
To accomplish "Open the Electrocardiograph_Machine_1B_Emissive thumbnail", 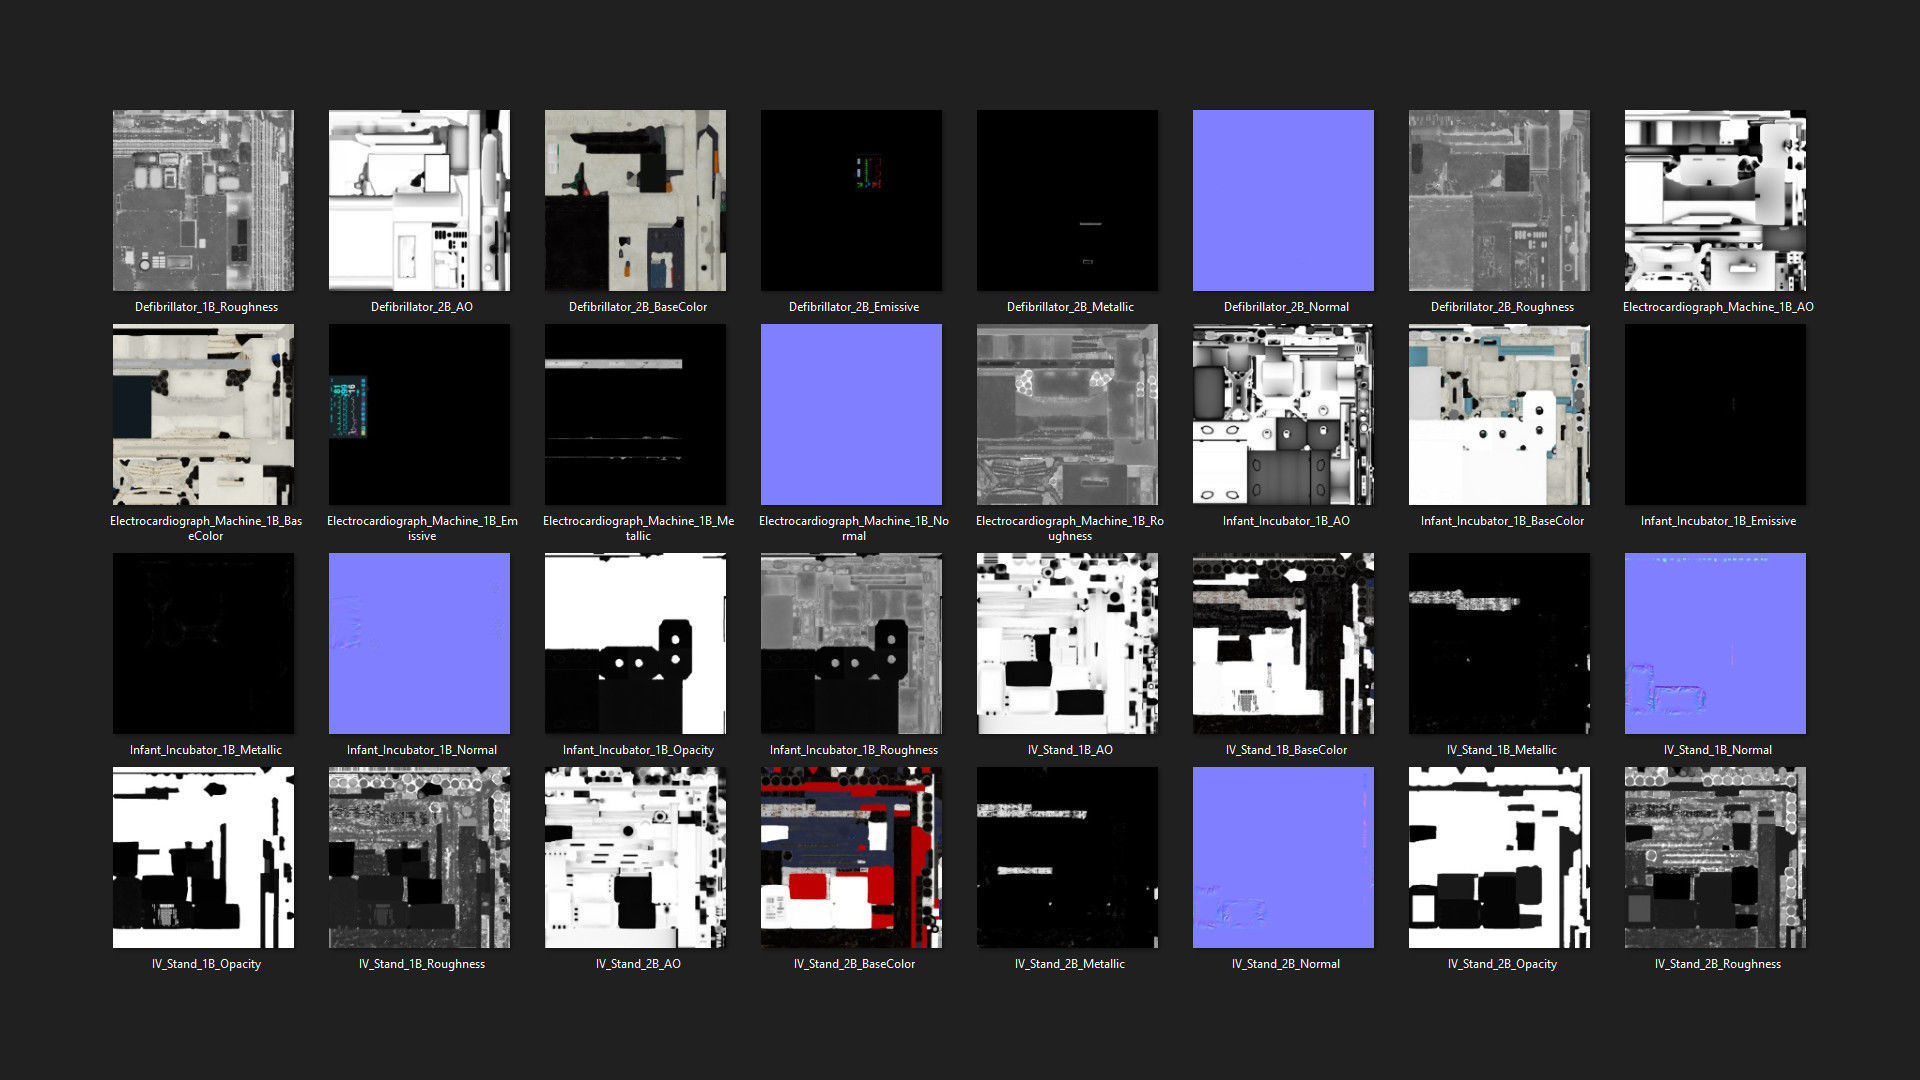I will coord(419,414).
